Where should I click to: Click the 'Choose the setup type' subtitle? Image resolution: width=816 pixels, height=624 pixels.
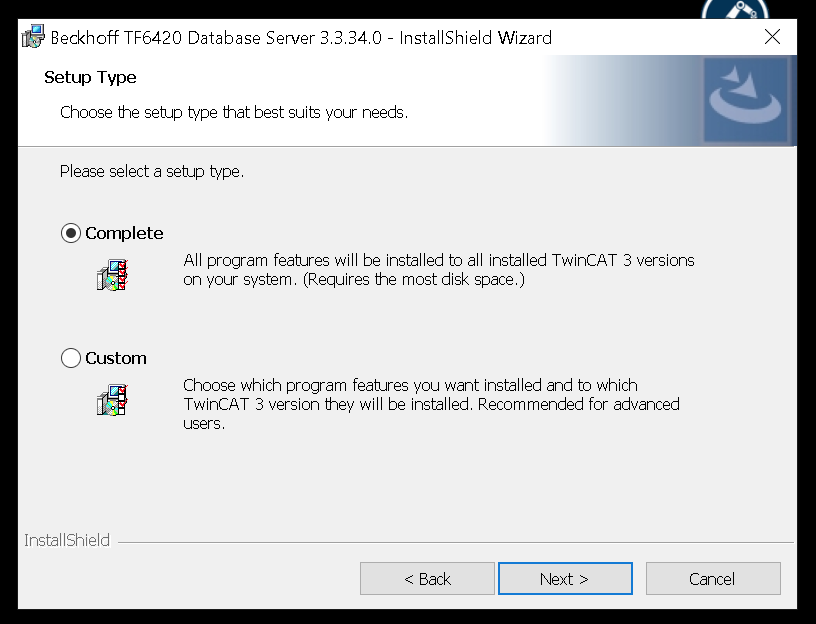tap(234, 112)
